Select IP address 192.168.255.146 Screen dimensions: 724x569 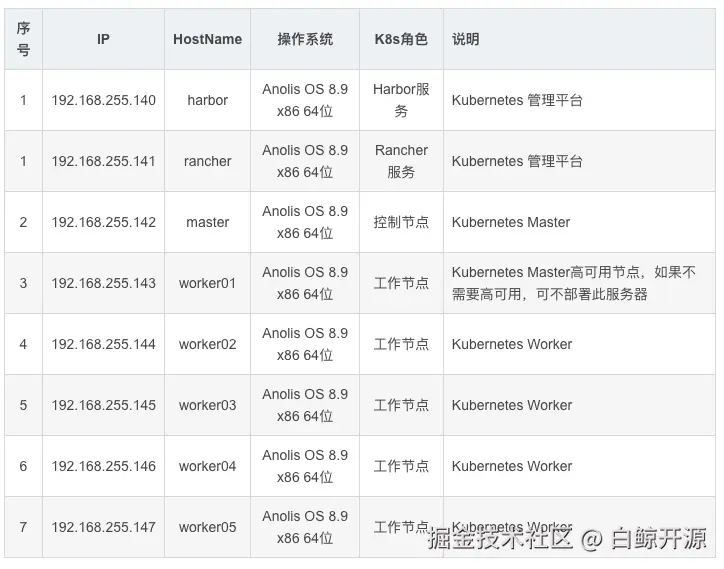coord(103,466)
